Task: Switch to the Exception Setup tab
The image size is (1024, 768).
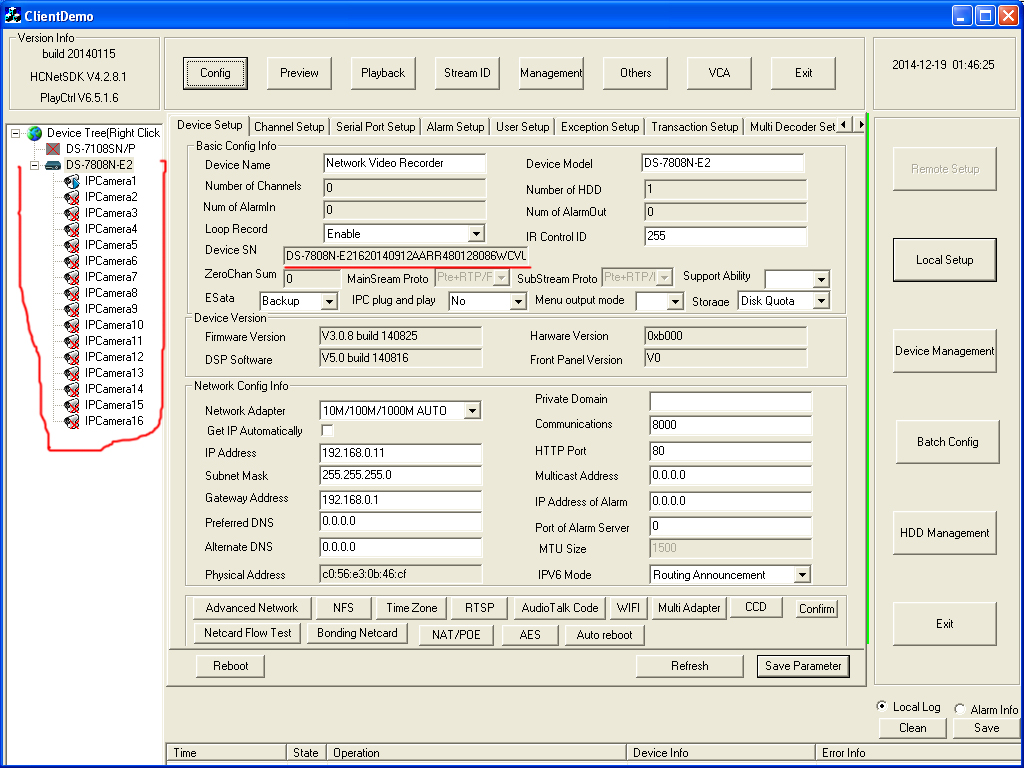Action: [x=600, y=127]
